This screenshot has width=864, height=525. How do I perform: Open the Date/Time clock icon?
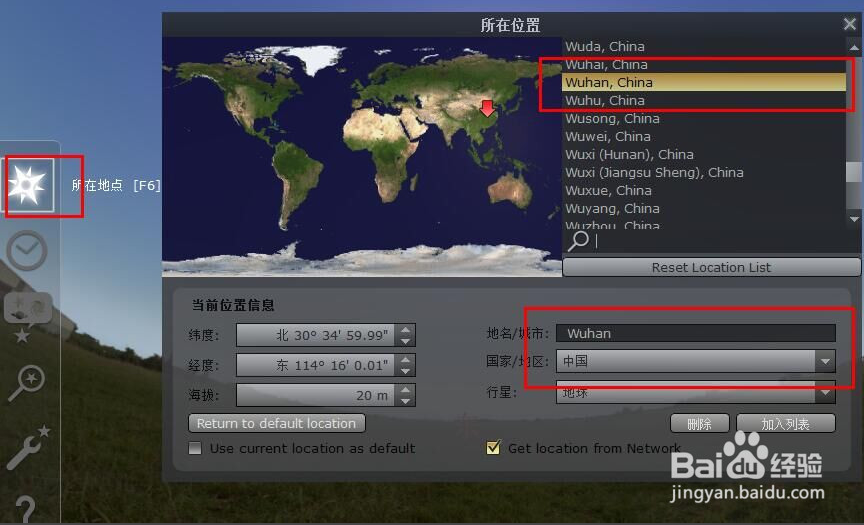tap(26, 251)
